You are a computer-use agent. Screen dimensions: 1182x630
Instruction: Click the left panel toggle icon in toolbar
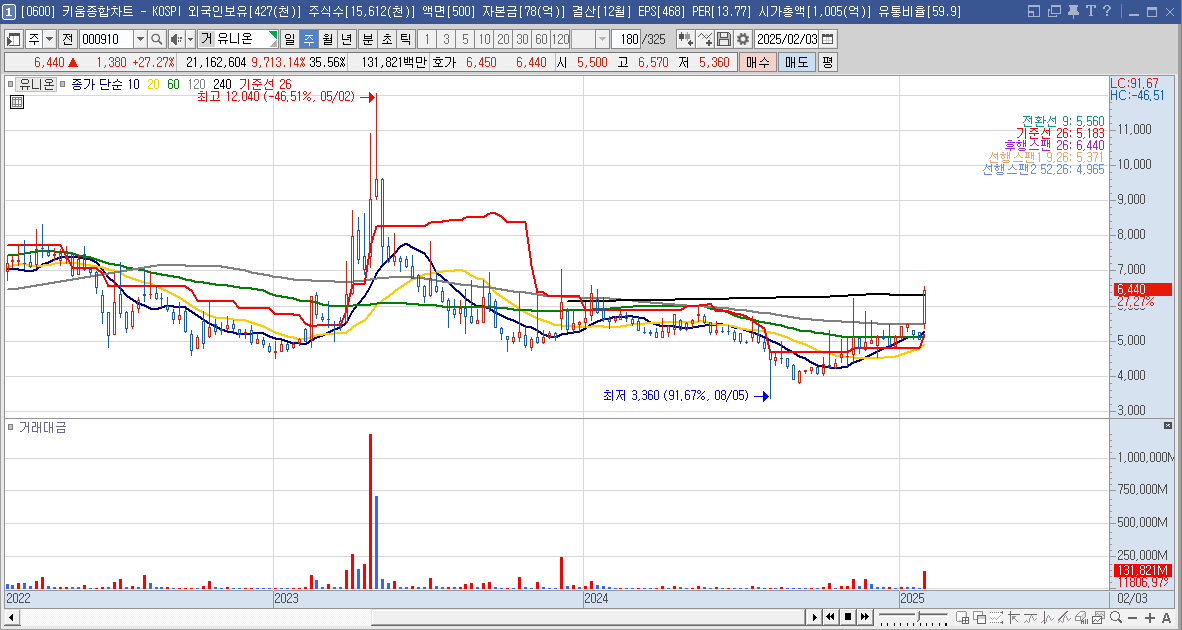point(13,39)
